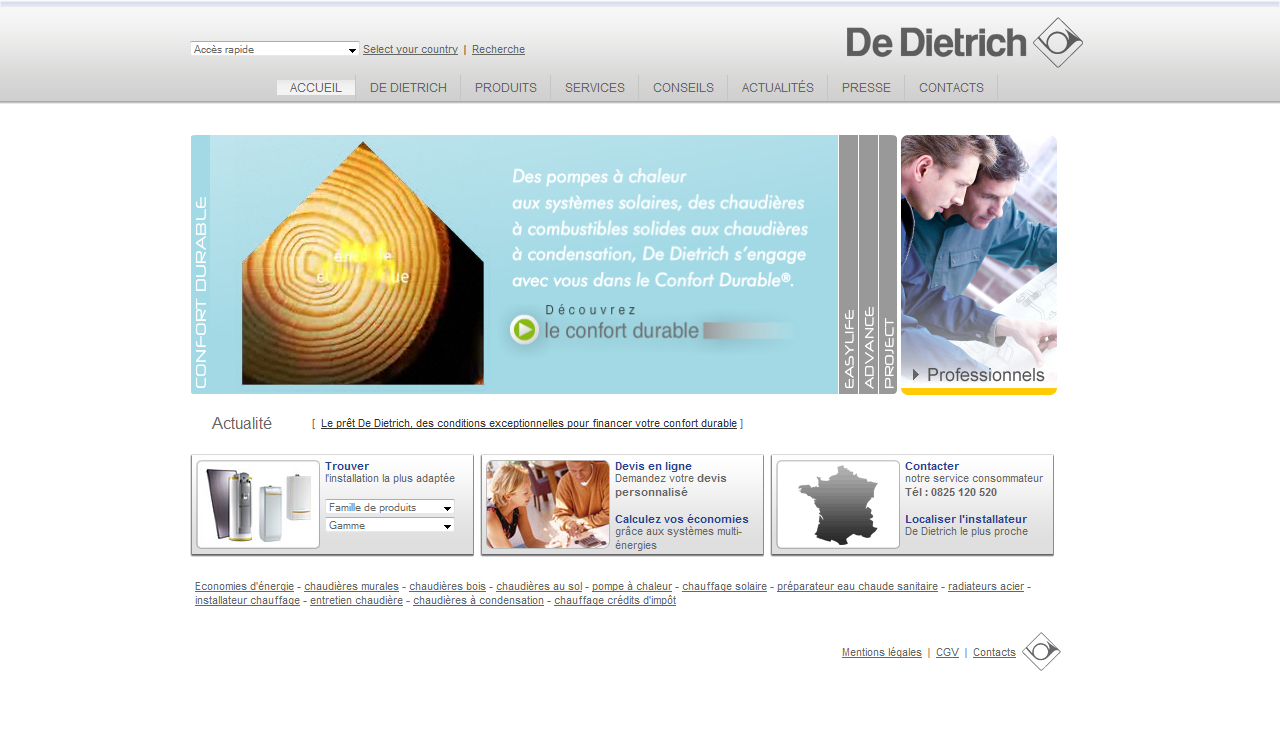Open the Accès rapide dropdown
This screenshot has width=1280, height=735.
(x=274, y=49)
